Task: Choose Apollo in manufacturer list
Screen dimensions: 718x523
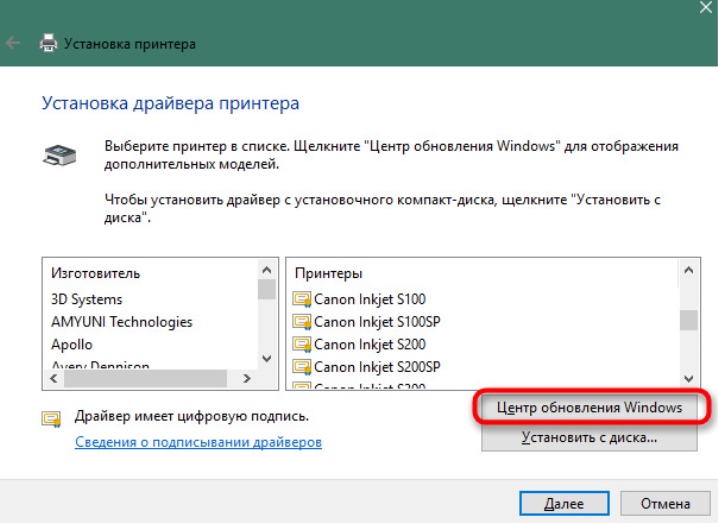Action: coord(71,344)
